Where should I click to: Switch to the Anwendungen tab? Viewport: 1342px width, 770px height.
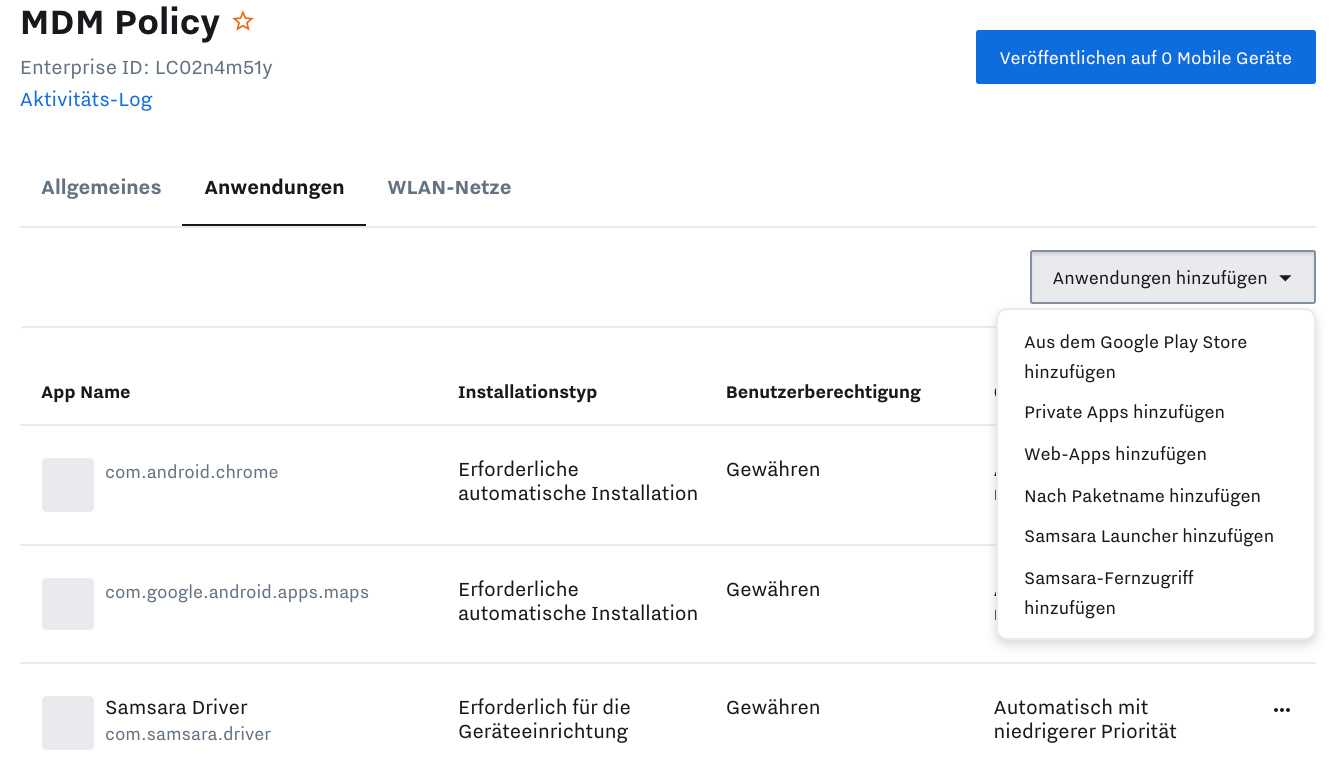coord(274,188)
